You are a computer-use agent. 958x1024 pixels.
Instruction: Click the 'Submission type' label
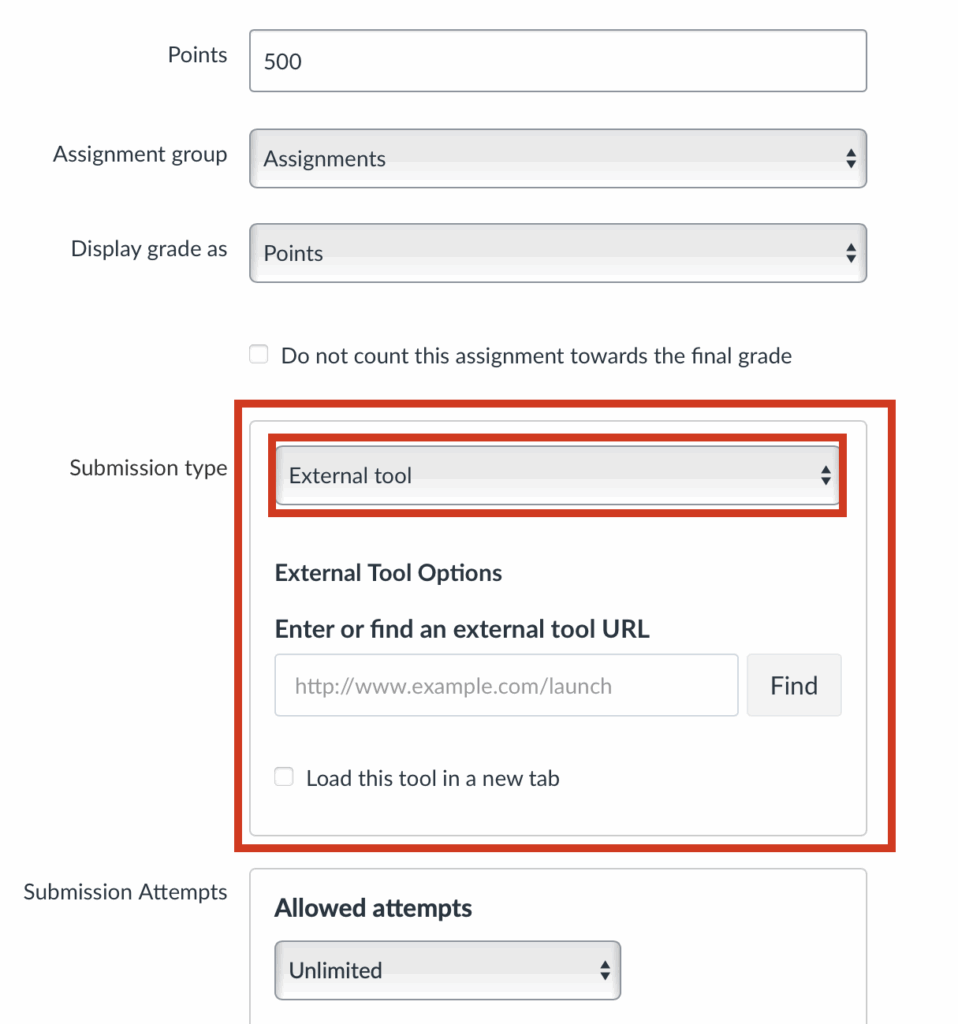pyautogui.click(x=148, y=467)
